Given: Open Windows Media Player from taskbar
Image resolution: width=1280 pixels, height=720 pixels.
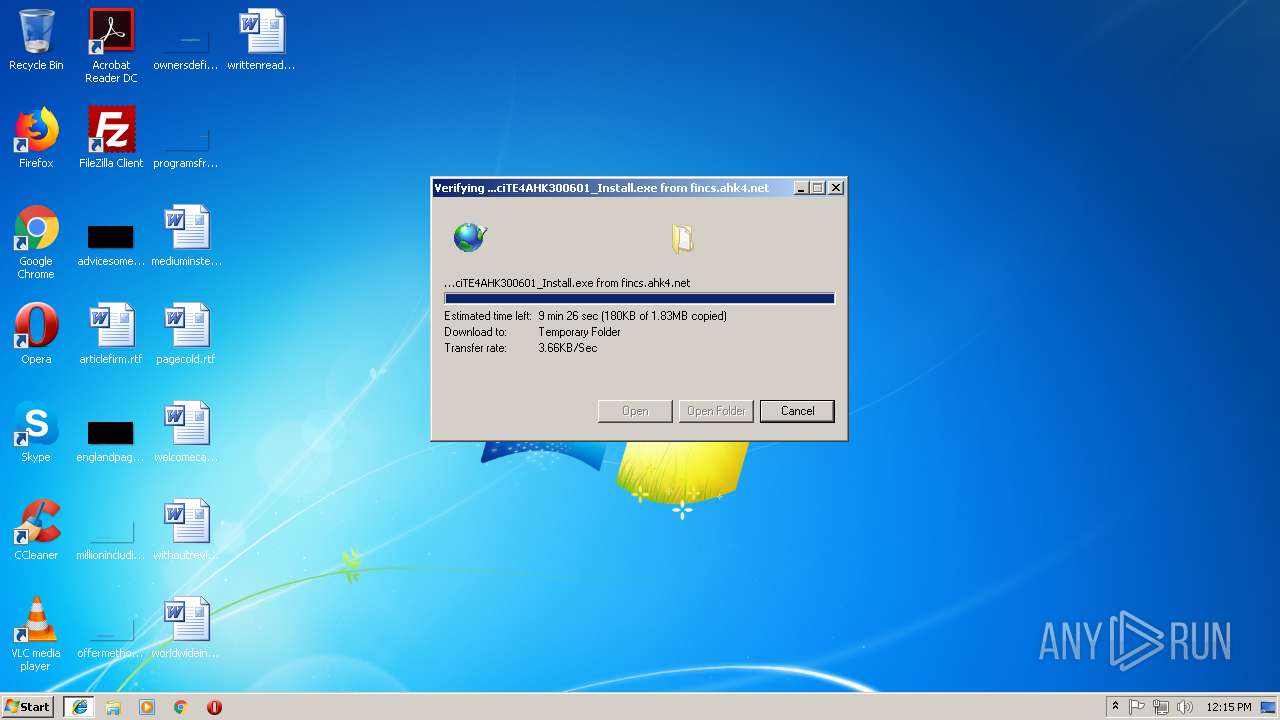Looking at the screenshot, I should [147, 707].
